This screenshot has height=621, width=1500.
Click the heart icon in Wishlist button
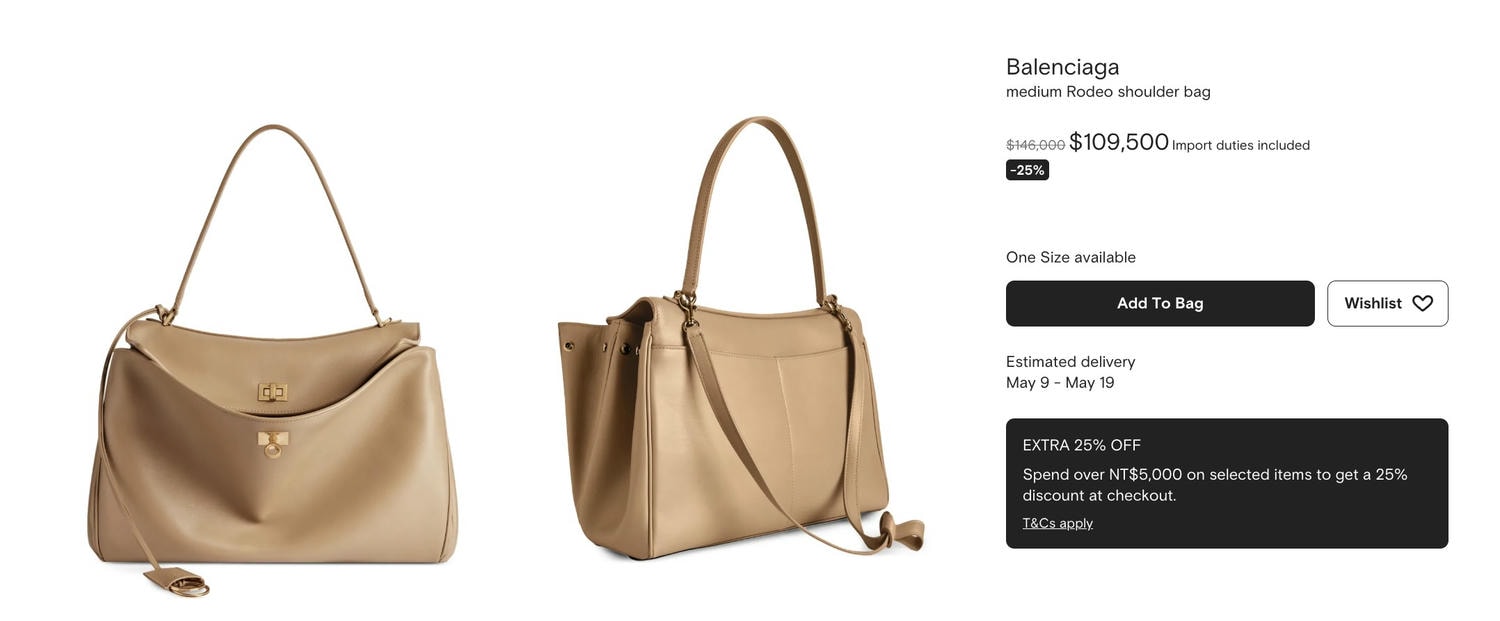1422,303
